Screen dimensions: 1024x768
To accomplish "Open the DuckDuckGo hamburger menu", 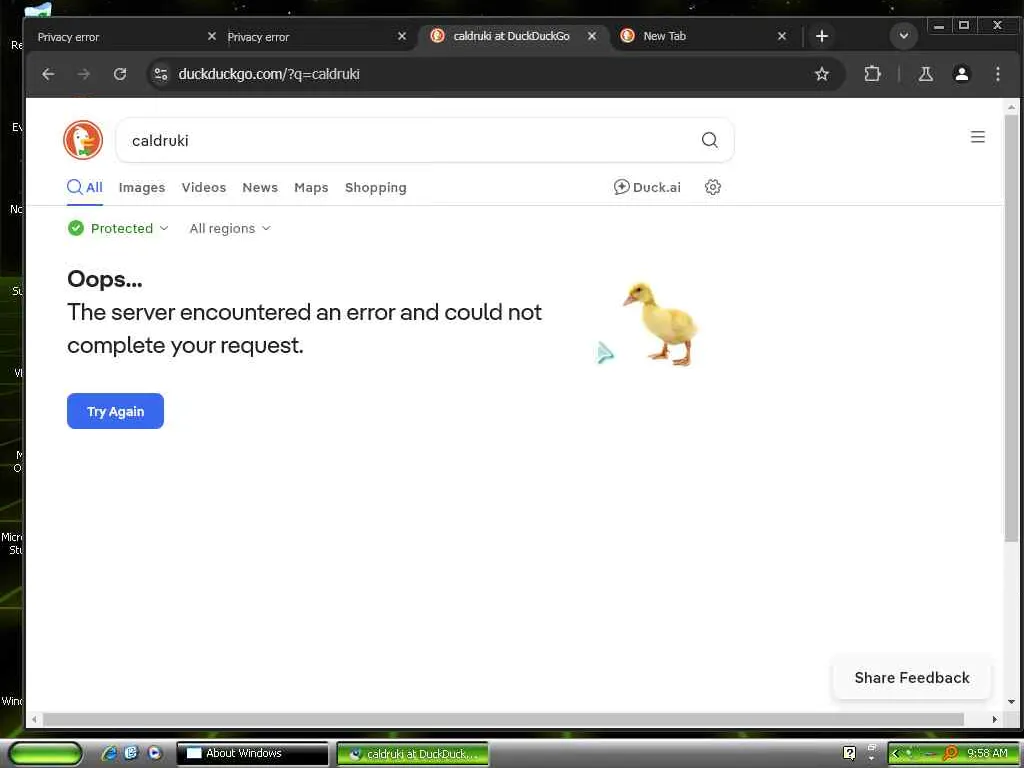I will [978, 137].
